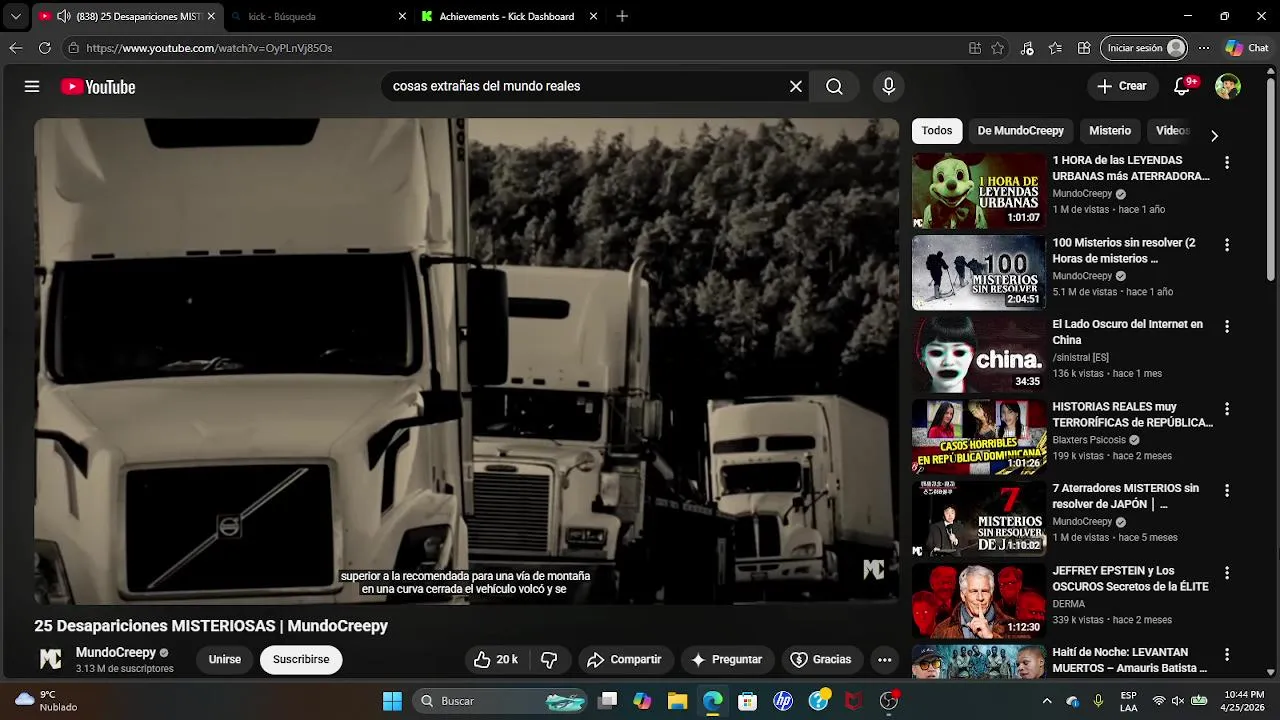Open the notifications bell

point(1183,87)
